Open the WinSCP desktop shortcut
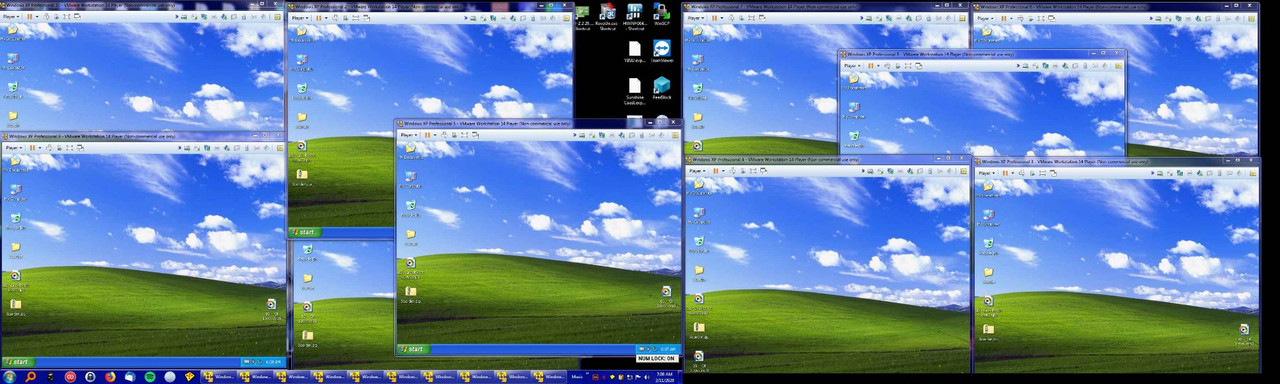 pyautogui.click(x=661, y=15)
